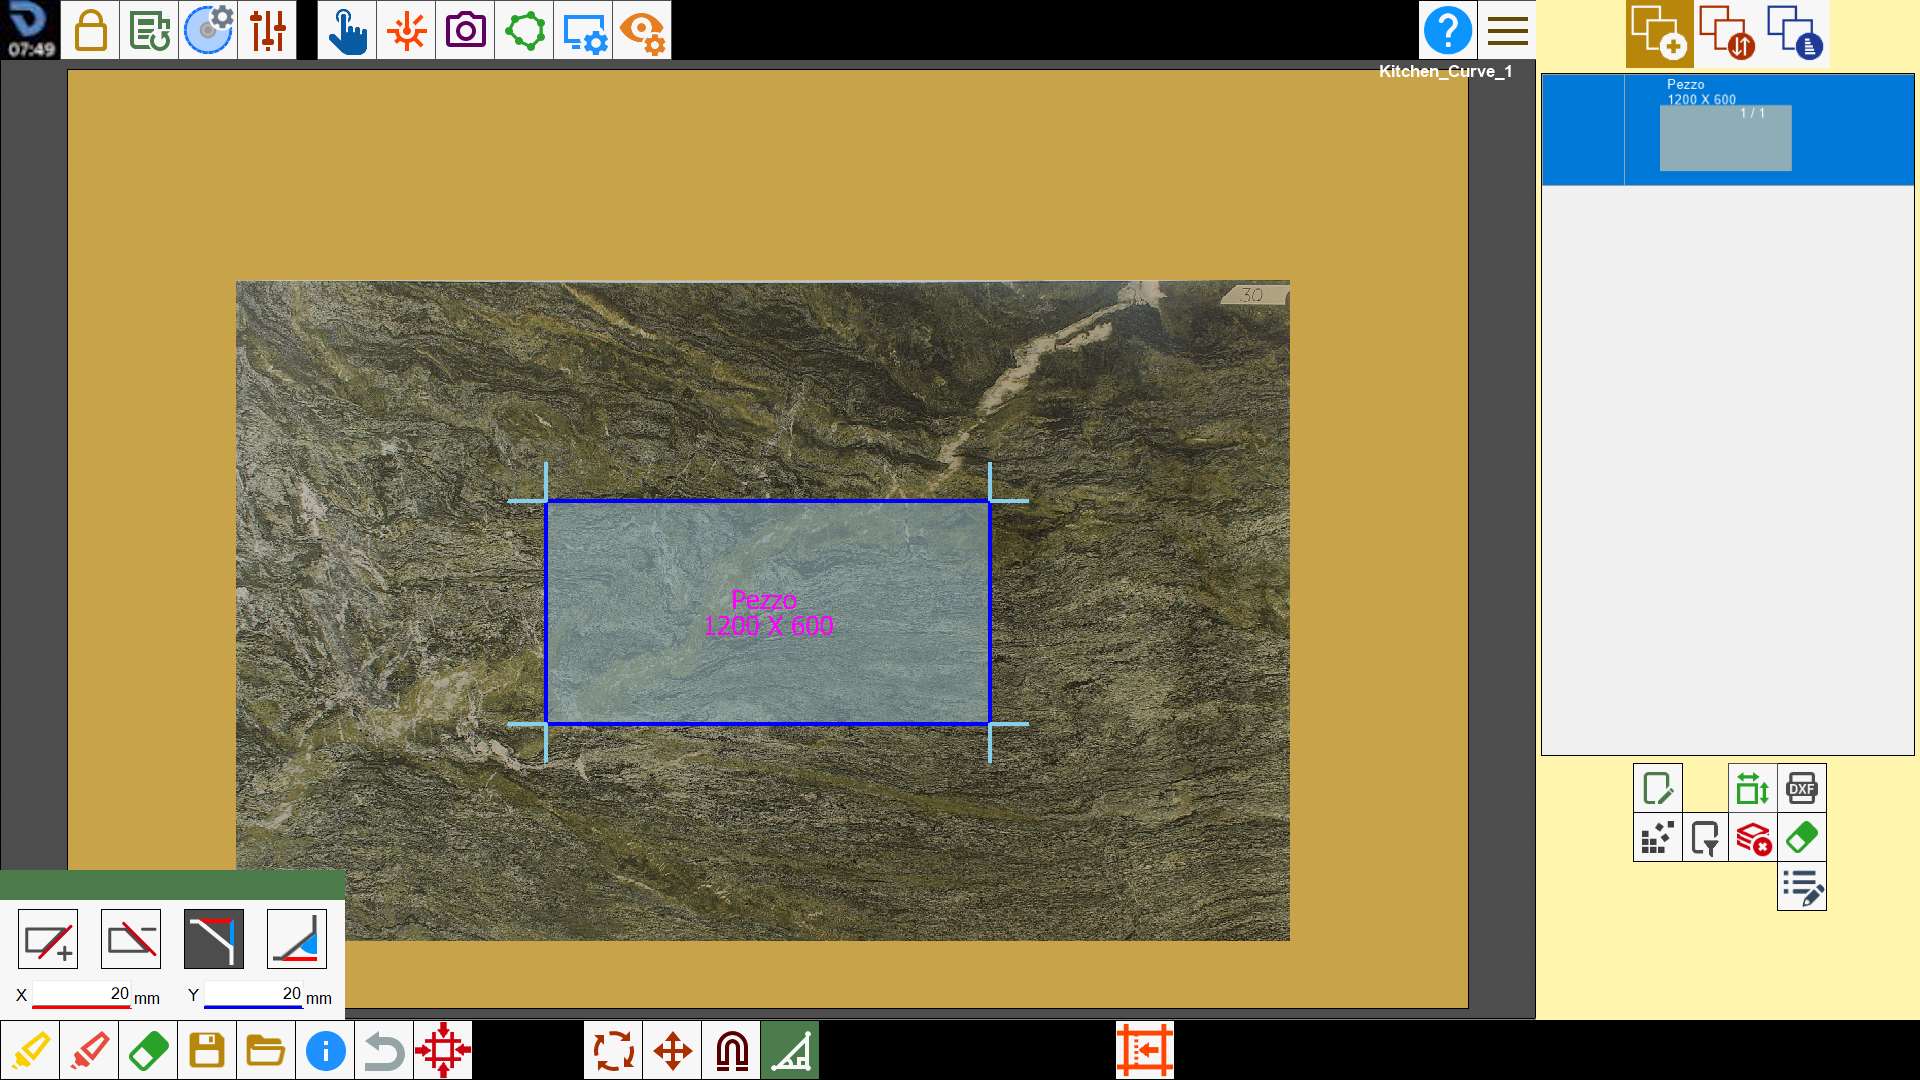Switch to the blue pieces list tab

click(x=1795, y=33)
